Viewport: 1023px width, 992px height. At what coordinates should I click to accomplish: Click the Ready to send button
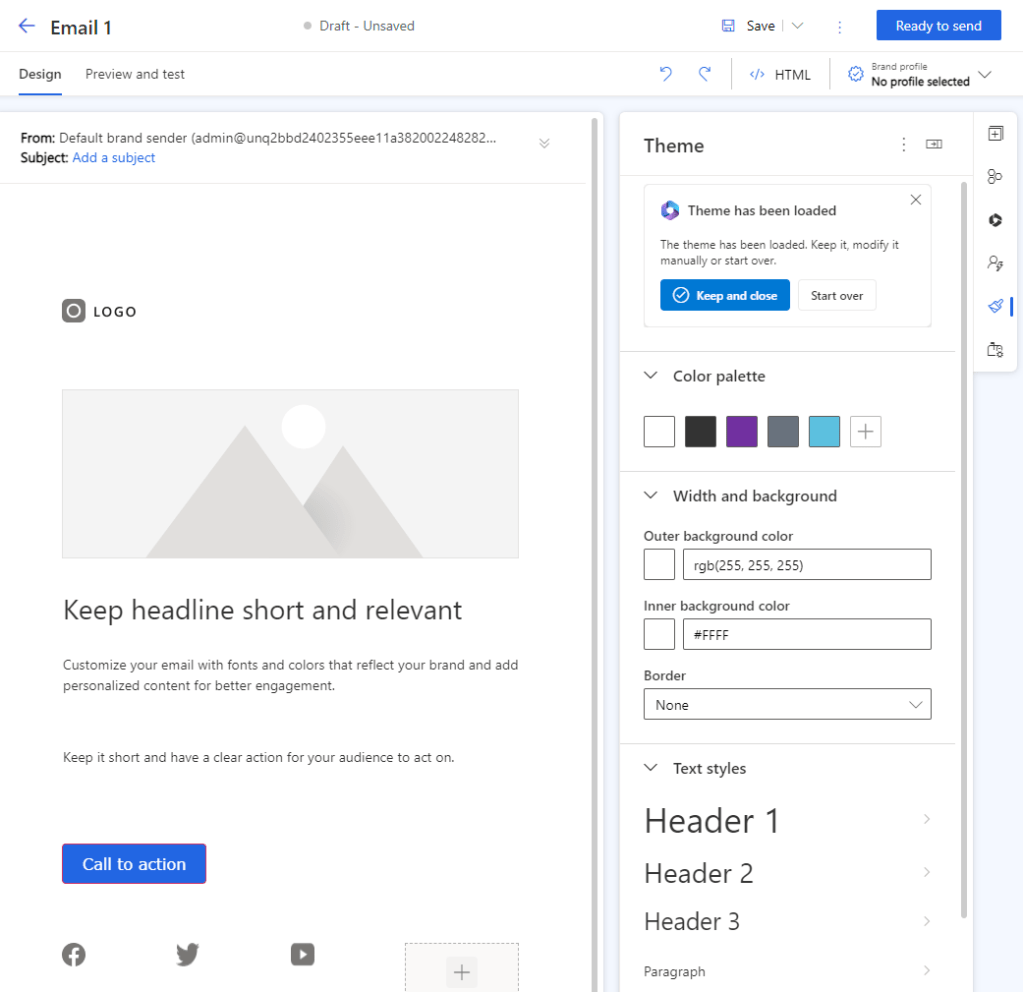click(x=938, y=25)
